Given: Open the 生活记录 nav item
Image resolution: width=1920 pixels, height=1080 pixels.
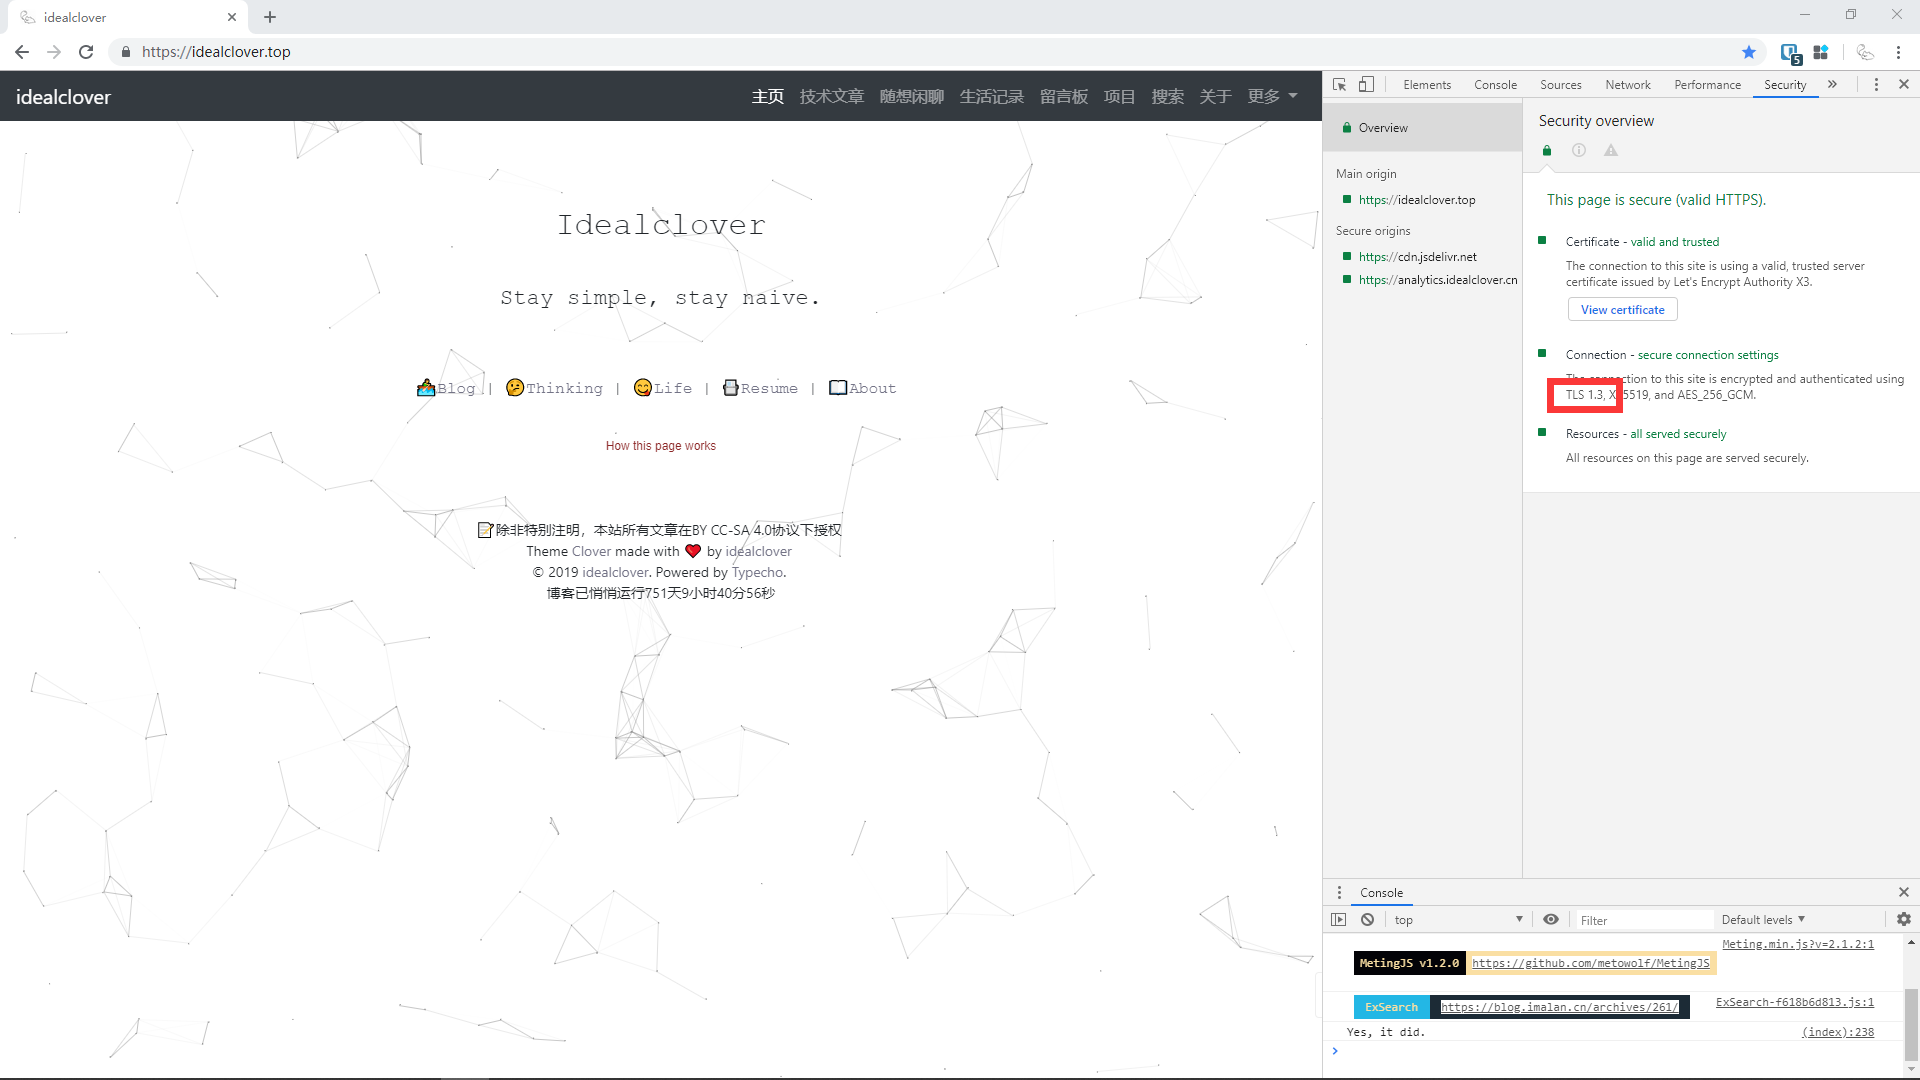Looking at the screenshot, I should (x=991, y=97).
